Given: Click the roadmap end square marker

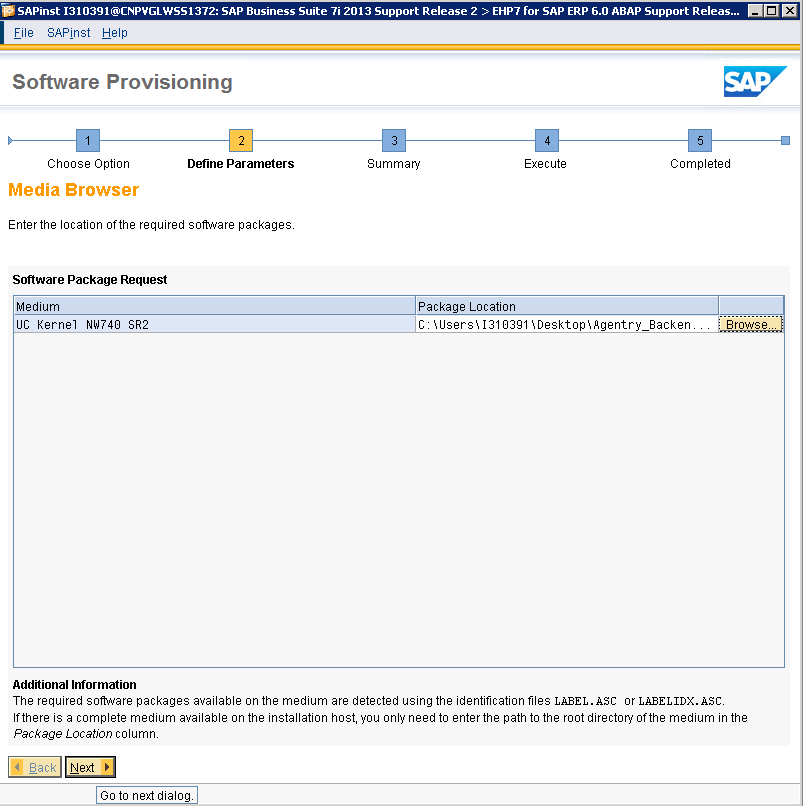Looking at the screenshot, I should click(x=785, y=141).
